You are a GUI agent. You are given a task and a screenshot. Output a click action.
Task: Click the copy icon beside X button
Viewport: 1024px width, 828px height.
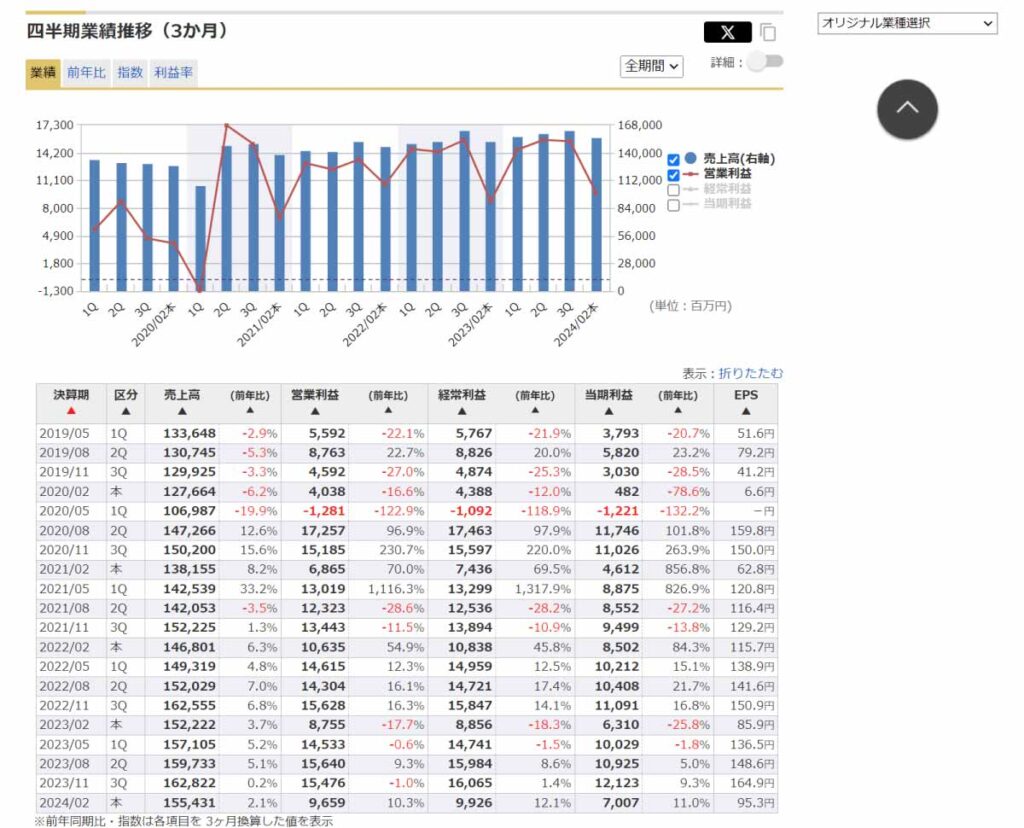769,32
